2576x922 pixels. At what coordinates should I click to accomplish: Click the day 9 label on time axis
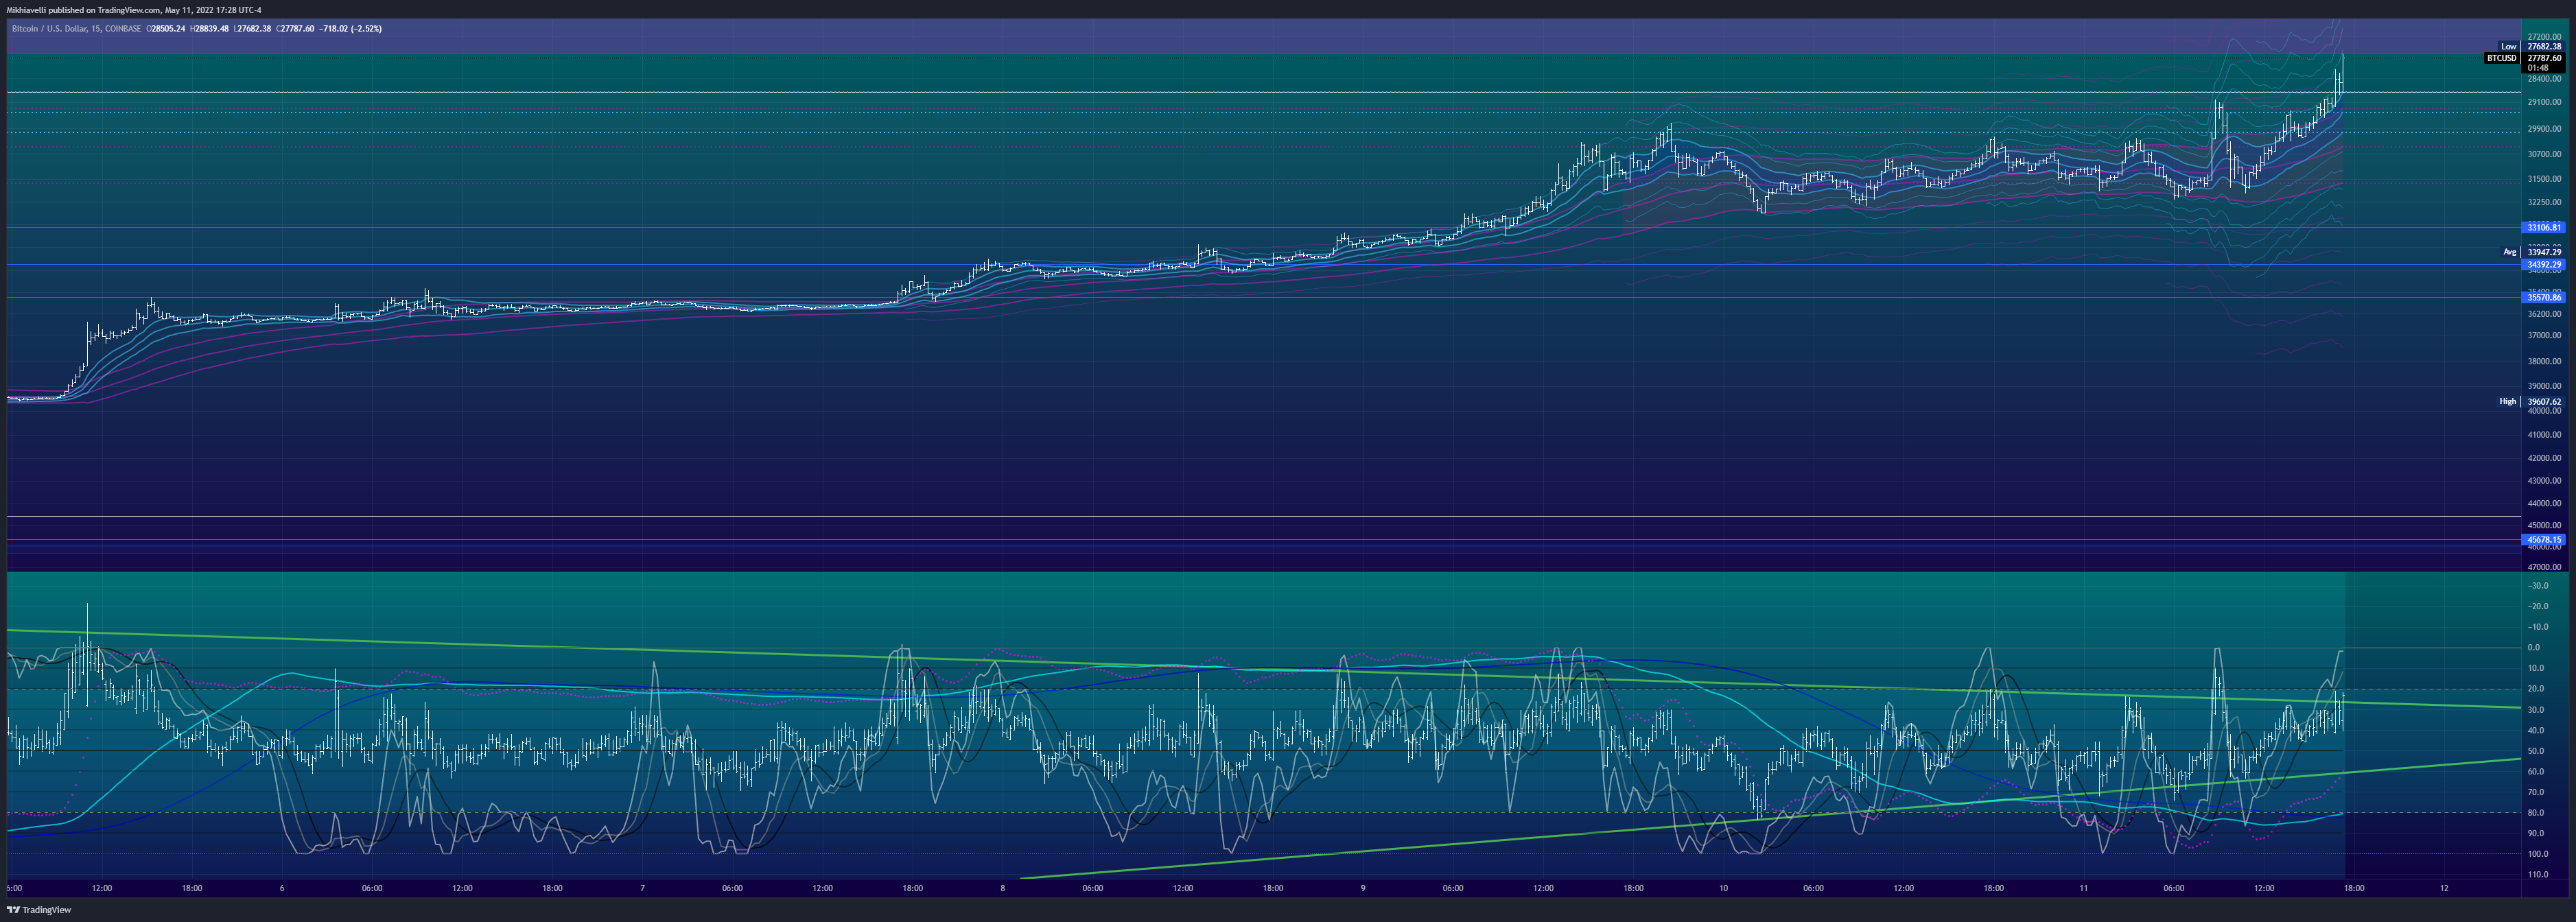pyautogui.click(x=1363, y=888)
